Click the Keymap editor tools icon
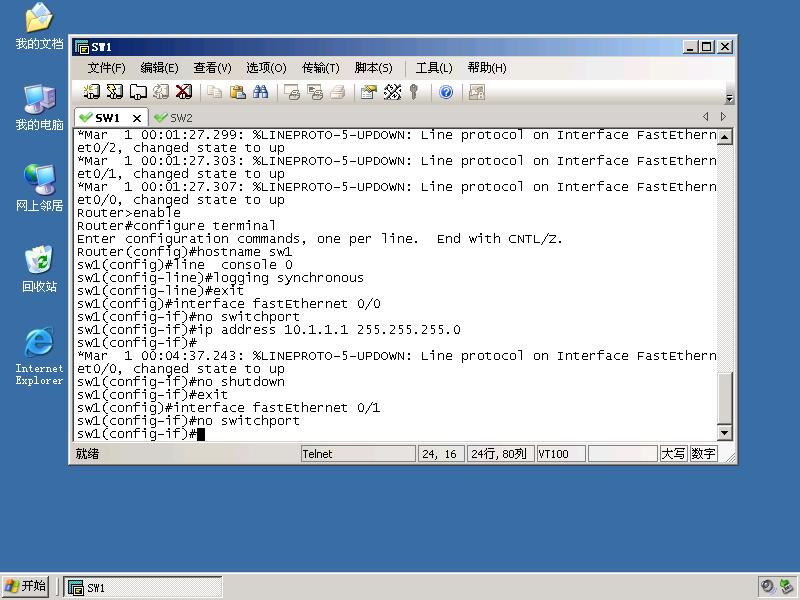800x600 pixels. tap(392, 92)
